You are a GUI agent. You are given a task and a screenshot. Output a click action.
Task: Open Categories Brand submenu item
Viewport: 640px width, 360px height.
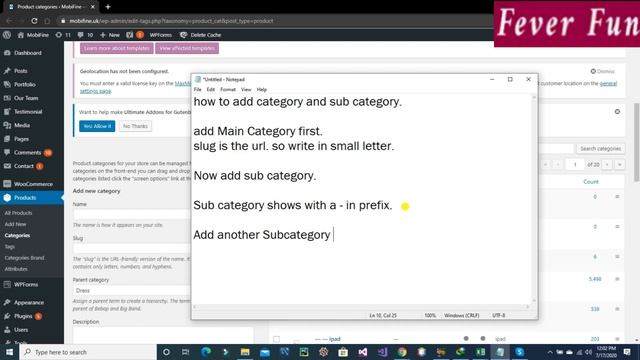(24, 258)
